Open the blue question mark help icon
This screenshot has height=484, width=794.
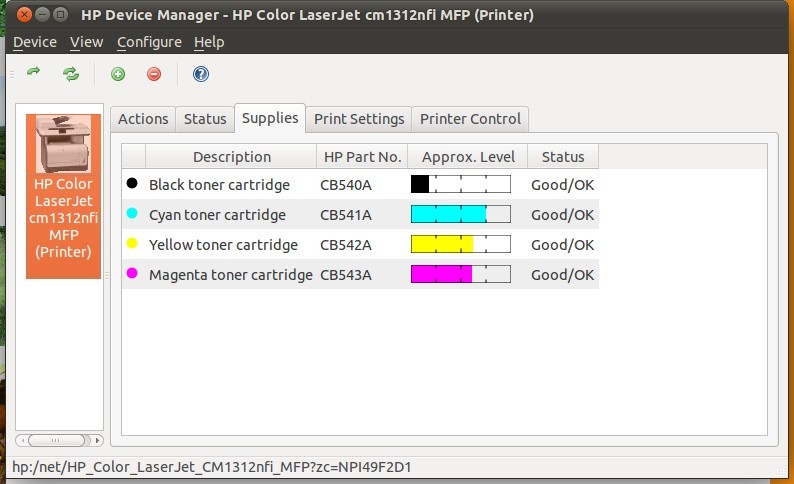pyautogui.click(x=201, y=74)
